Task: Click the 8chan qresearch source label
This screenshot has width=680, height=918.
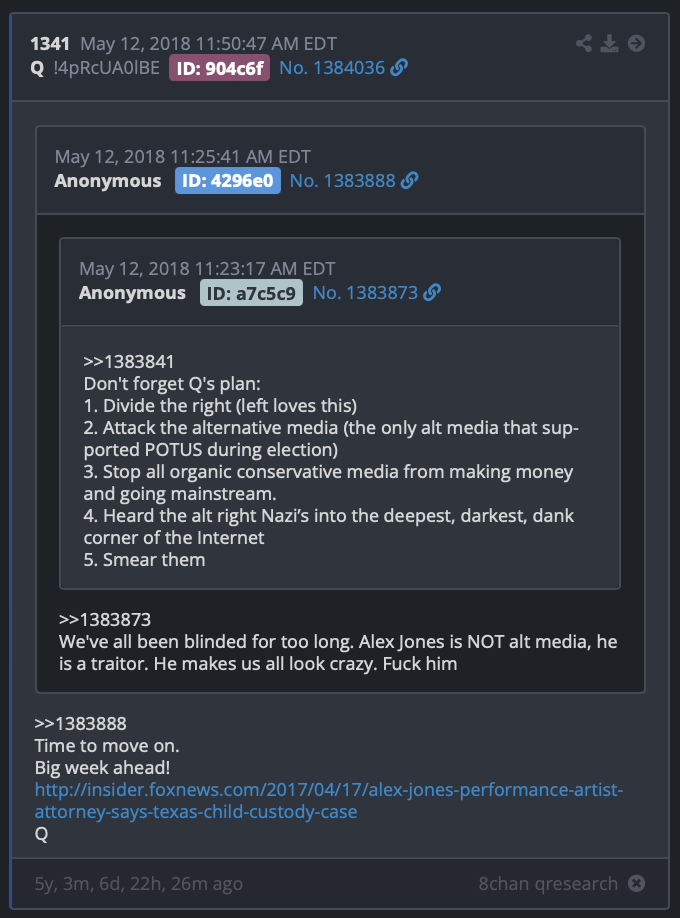Action: click(548, 883)
